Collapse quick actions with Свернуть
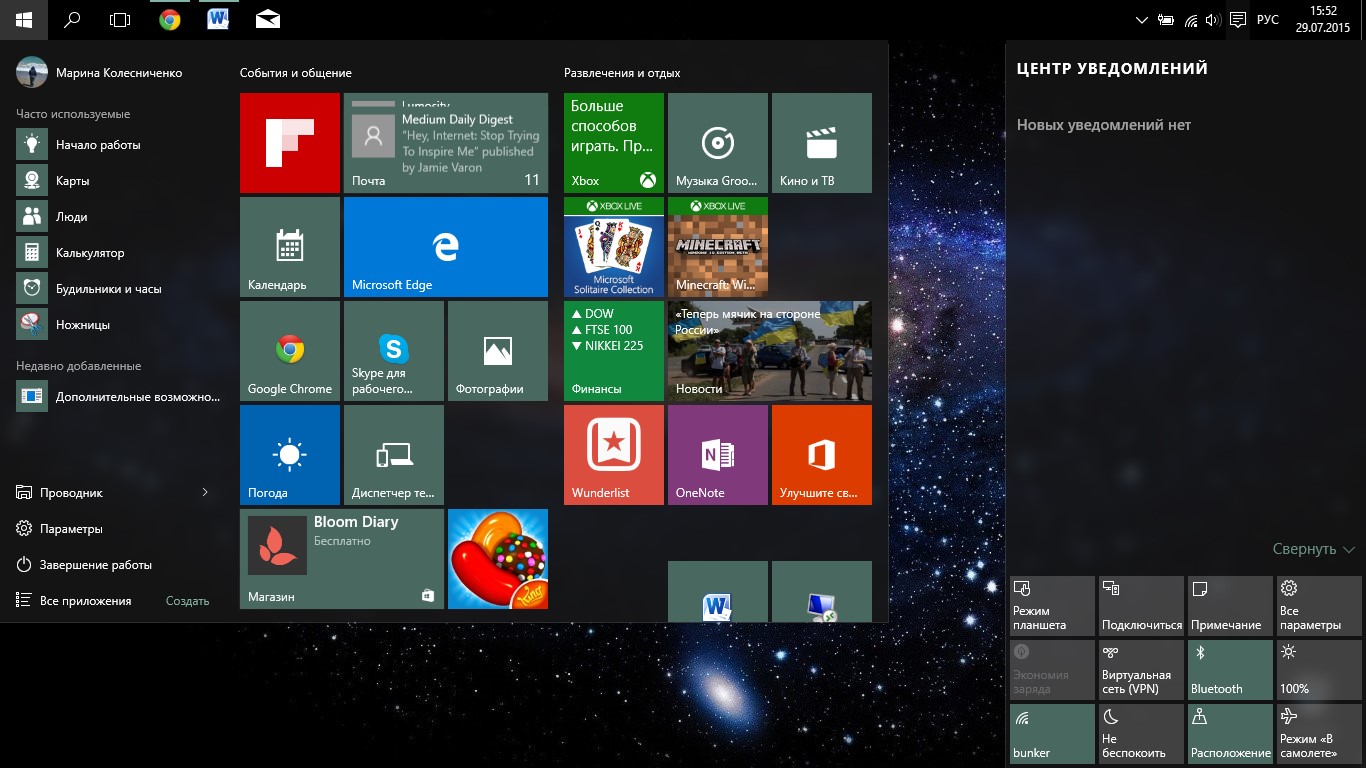This screenshot has height=768, width=1366. 1314,549
